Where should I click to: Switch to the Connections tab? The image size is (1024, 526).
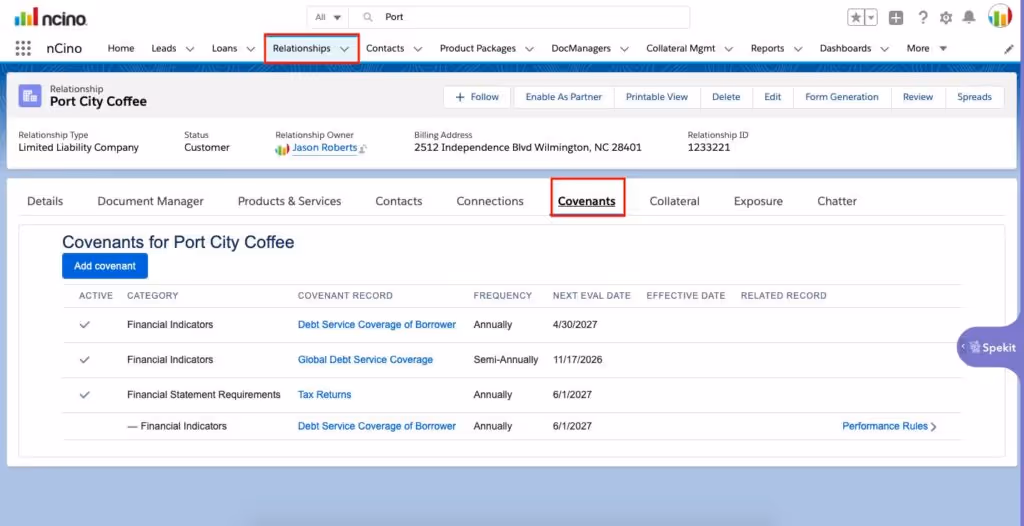[x=490, y=201]
